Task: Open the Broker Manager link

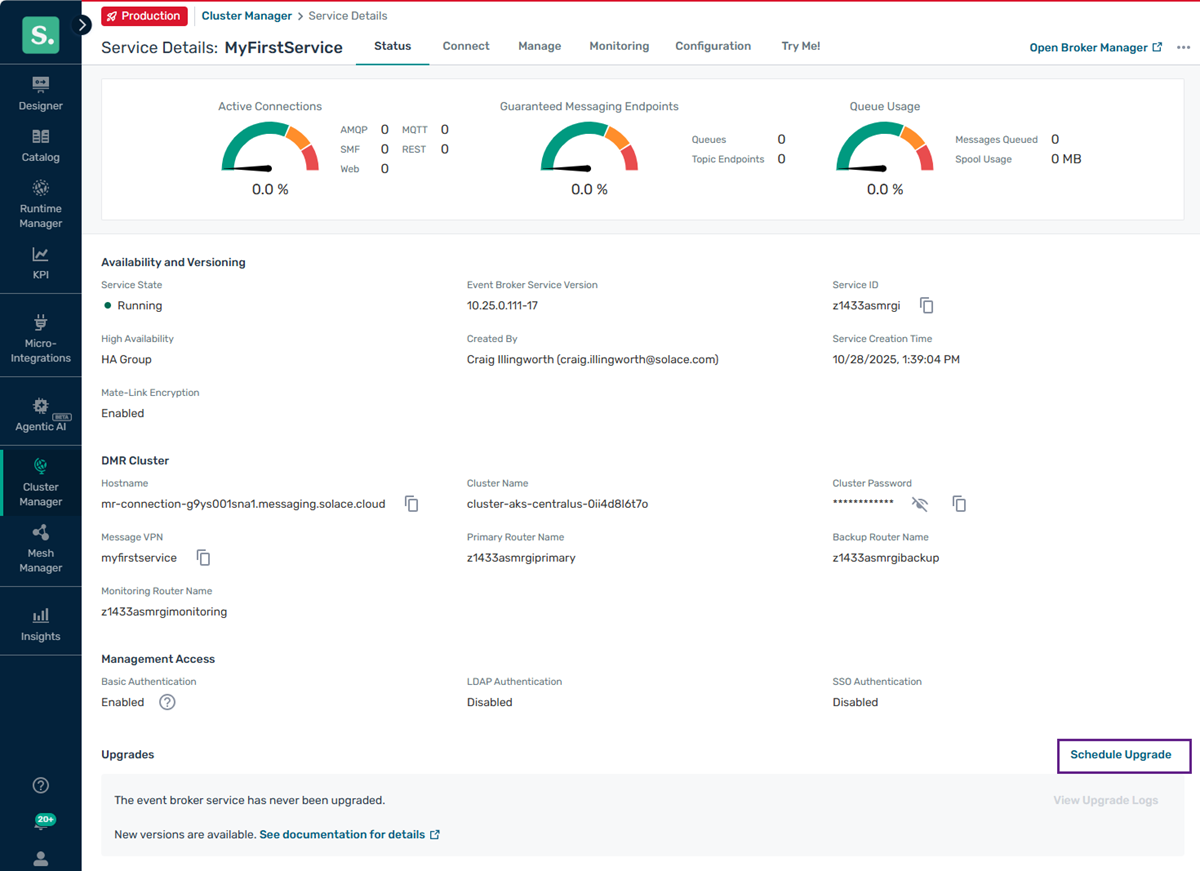Action: click(x=1095, y=47)
